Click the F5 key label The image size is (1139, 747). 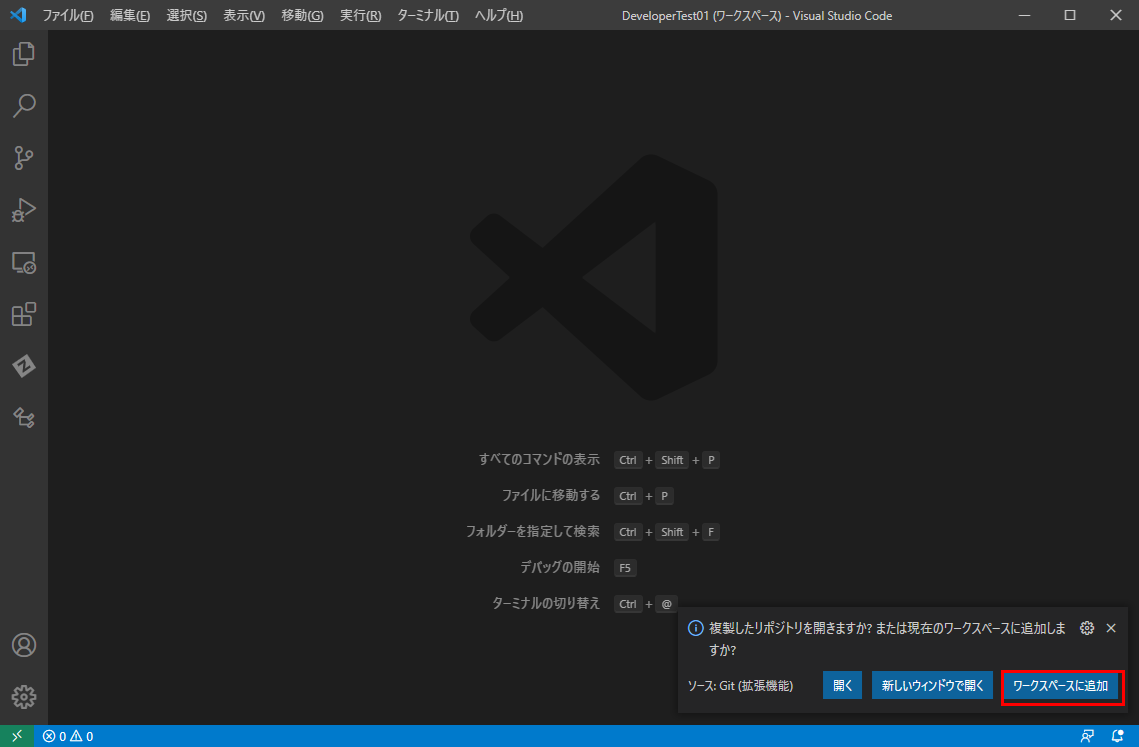(x=625, y=568)
